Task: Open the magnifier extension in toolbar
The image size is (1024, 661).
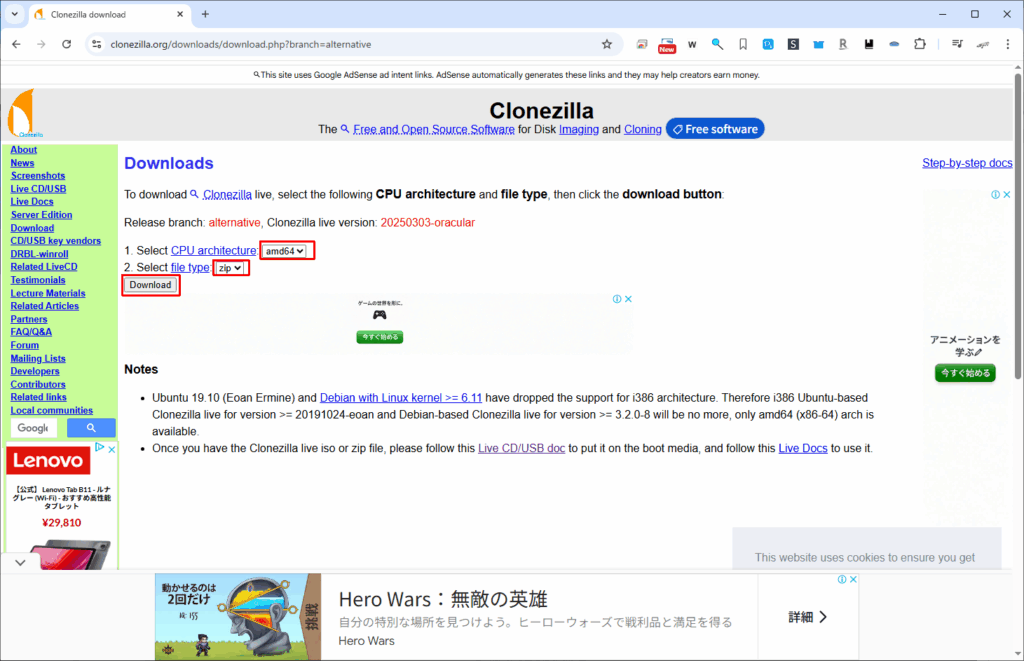Action: click(717, 44)
